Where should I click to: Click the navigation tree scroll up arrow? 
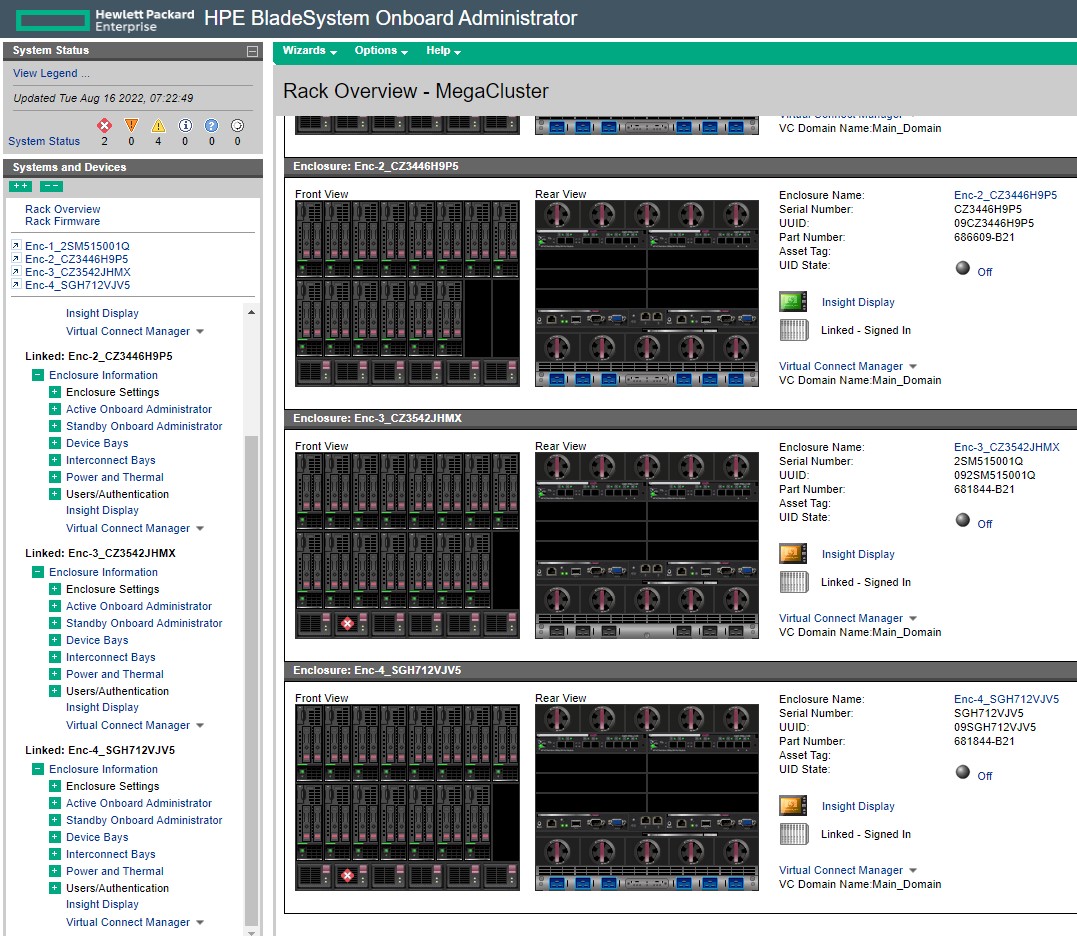point(251,312)
